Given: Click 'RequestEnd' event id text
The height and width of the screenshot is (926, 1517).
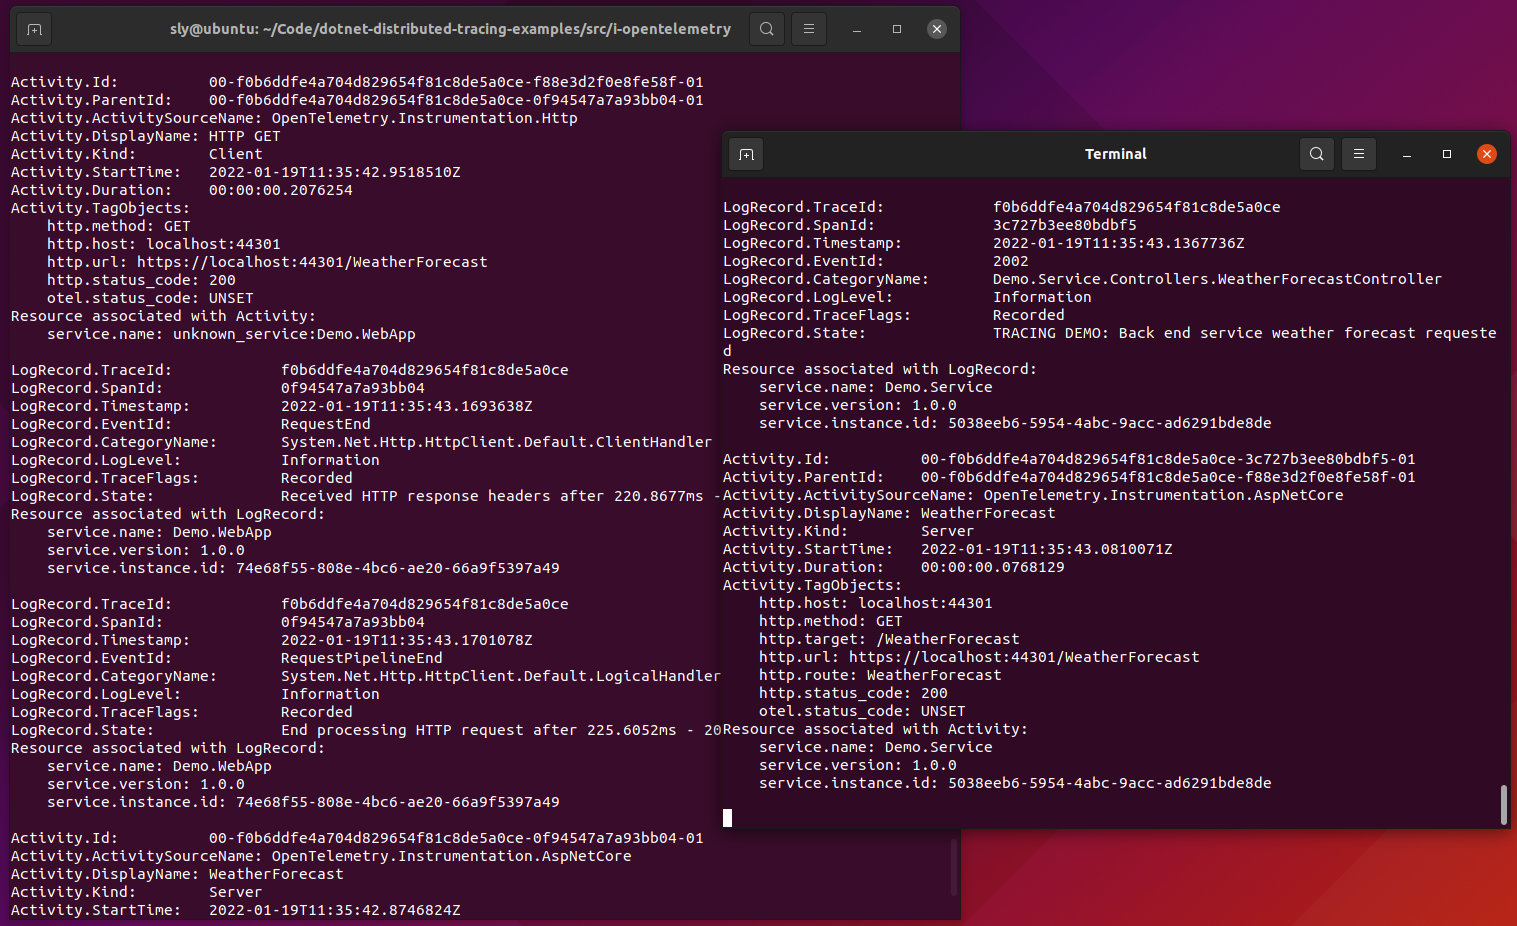Looking at the screenshot, I should point(326,424).
